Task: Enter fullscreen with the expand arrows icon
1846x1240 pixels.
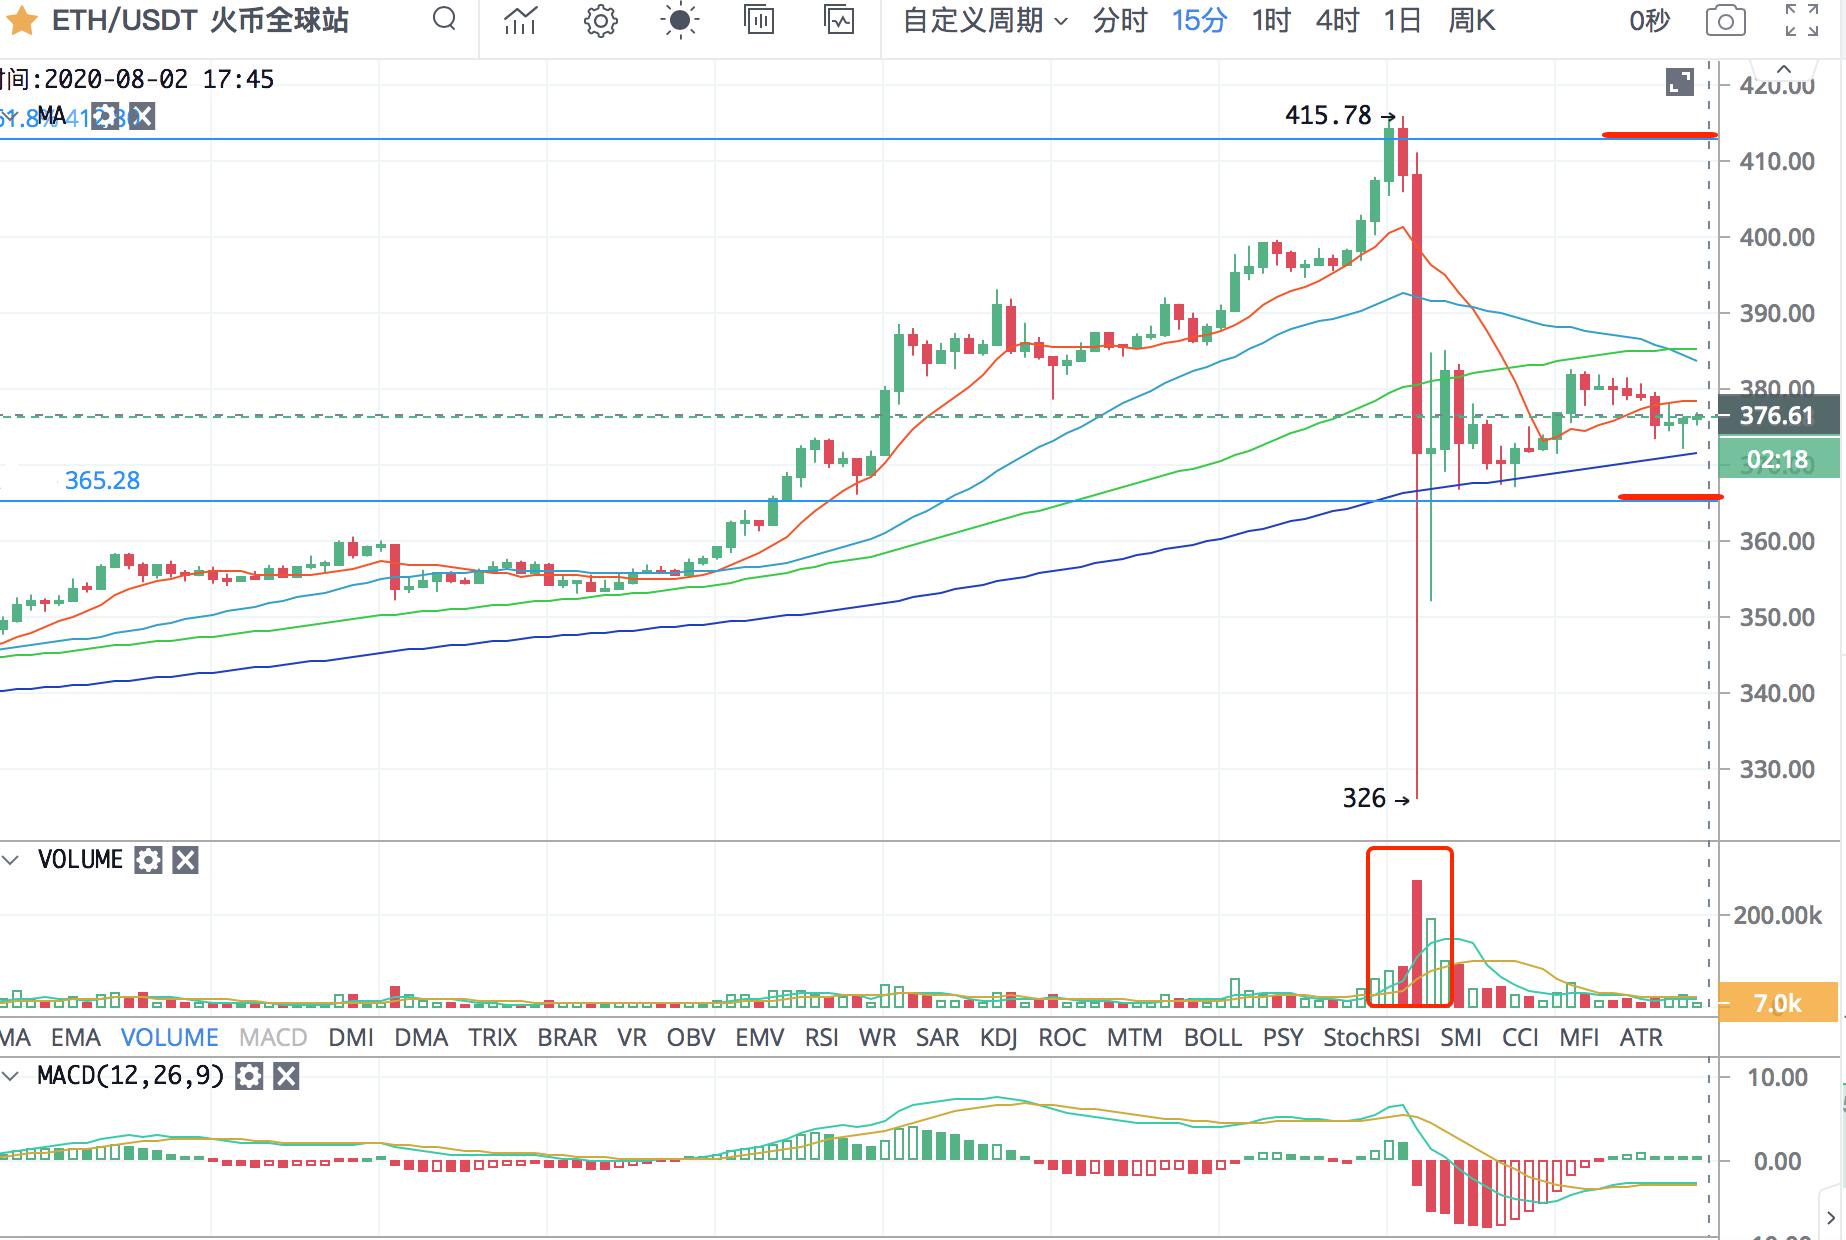Action: tap(1802, 20)
